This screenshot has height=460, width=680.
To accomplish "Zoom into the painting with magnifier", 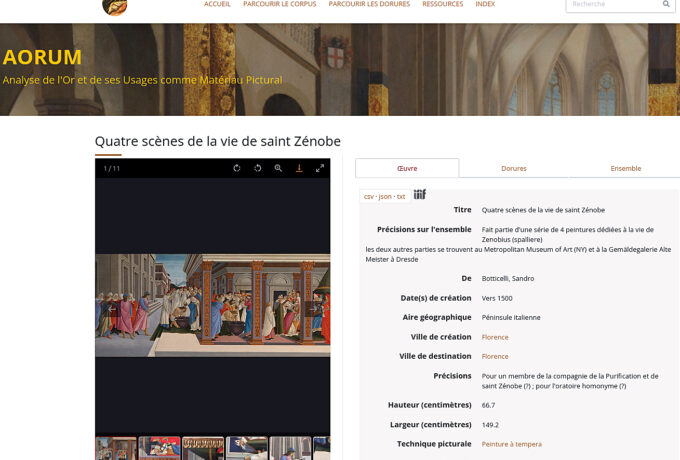I will coord(278,168).
